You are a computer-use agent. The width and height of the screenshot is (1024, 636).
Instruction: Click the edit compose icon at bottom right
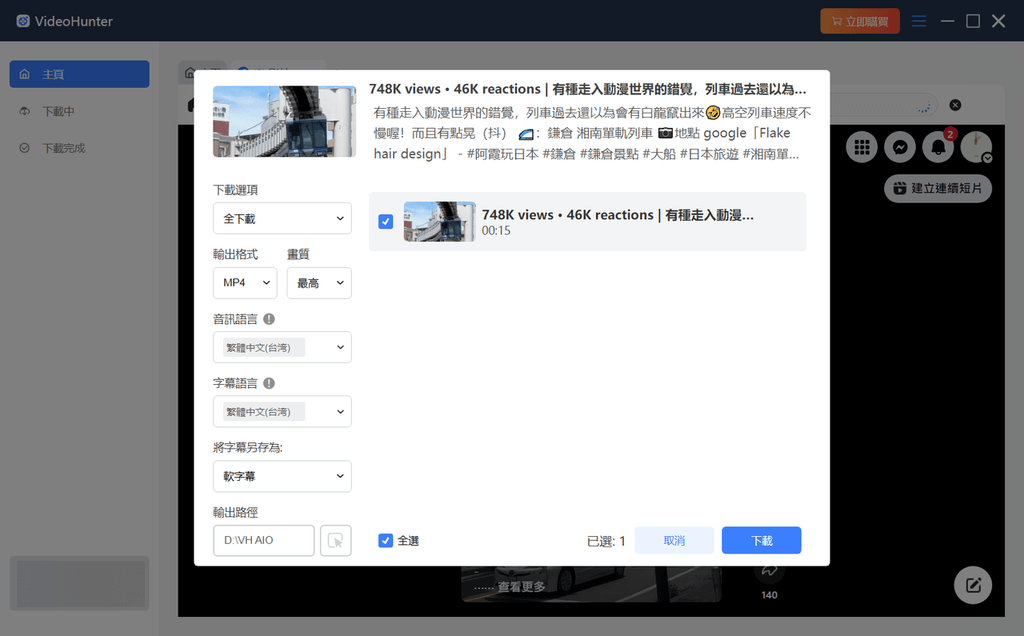pyautogui.click(x=973, y=585)
